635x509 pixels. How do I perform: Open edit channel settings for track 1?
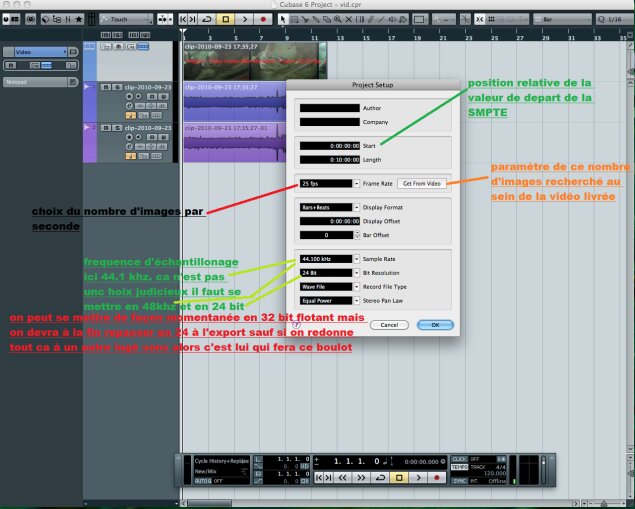click(129, 106)
